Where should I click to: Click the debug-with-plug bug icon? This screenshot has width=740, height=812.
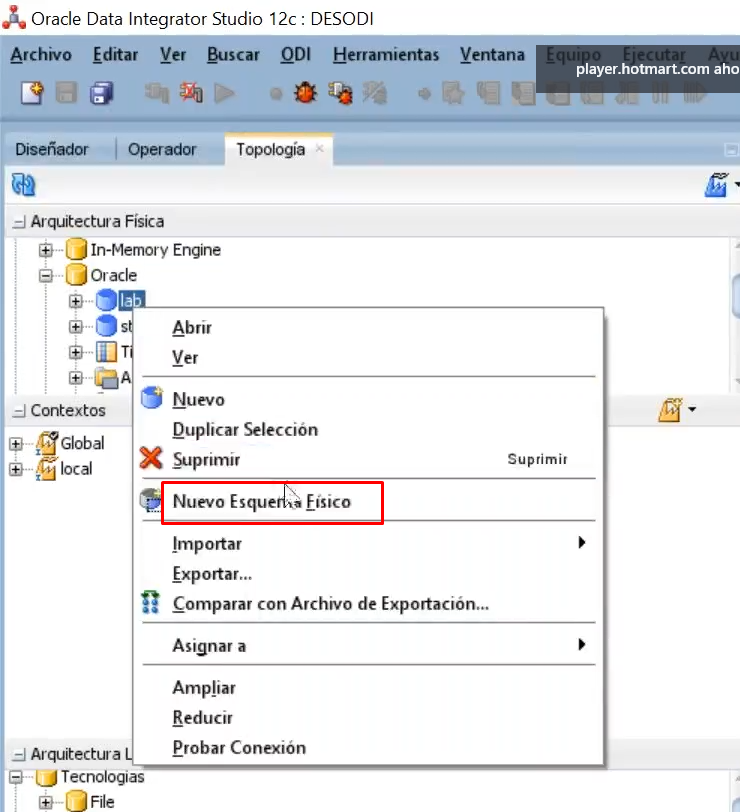pyautogui.click(x=340, y=93)
